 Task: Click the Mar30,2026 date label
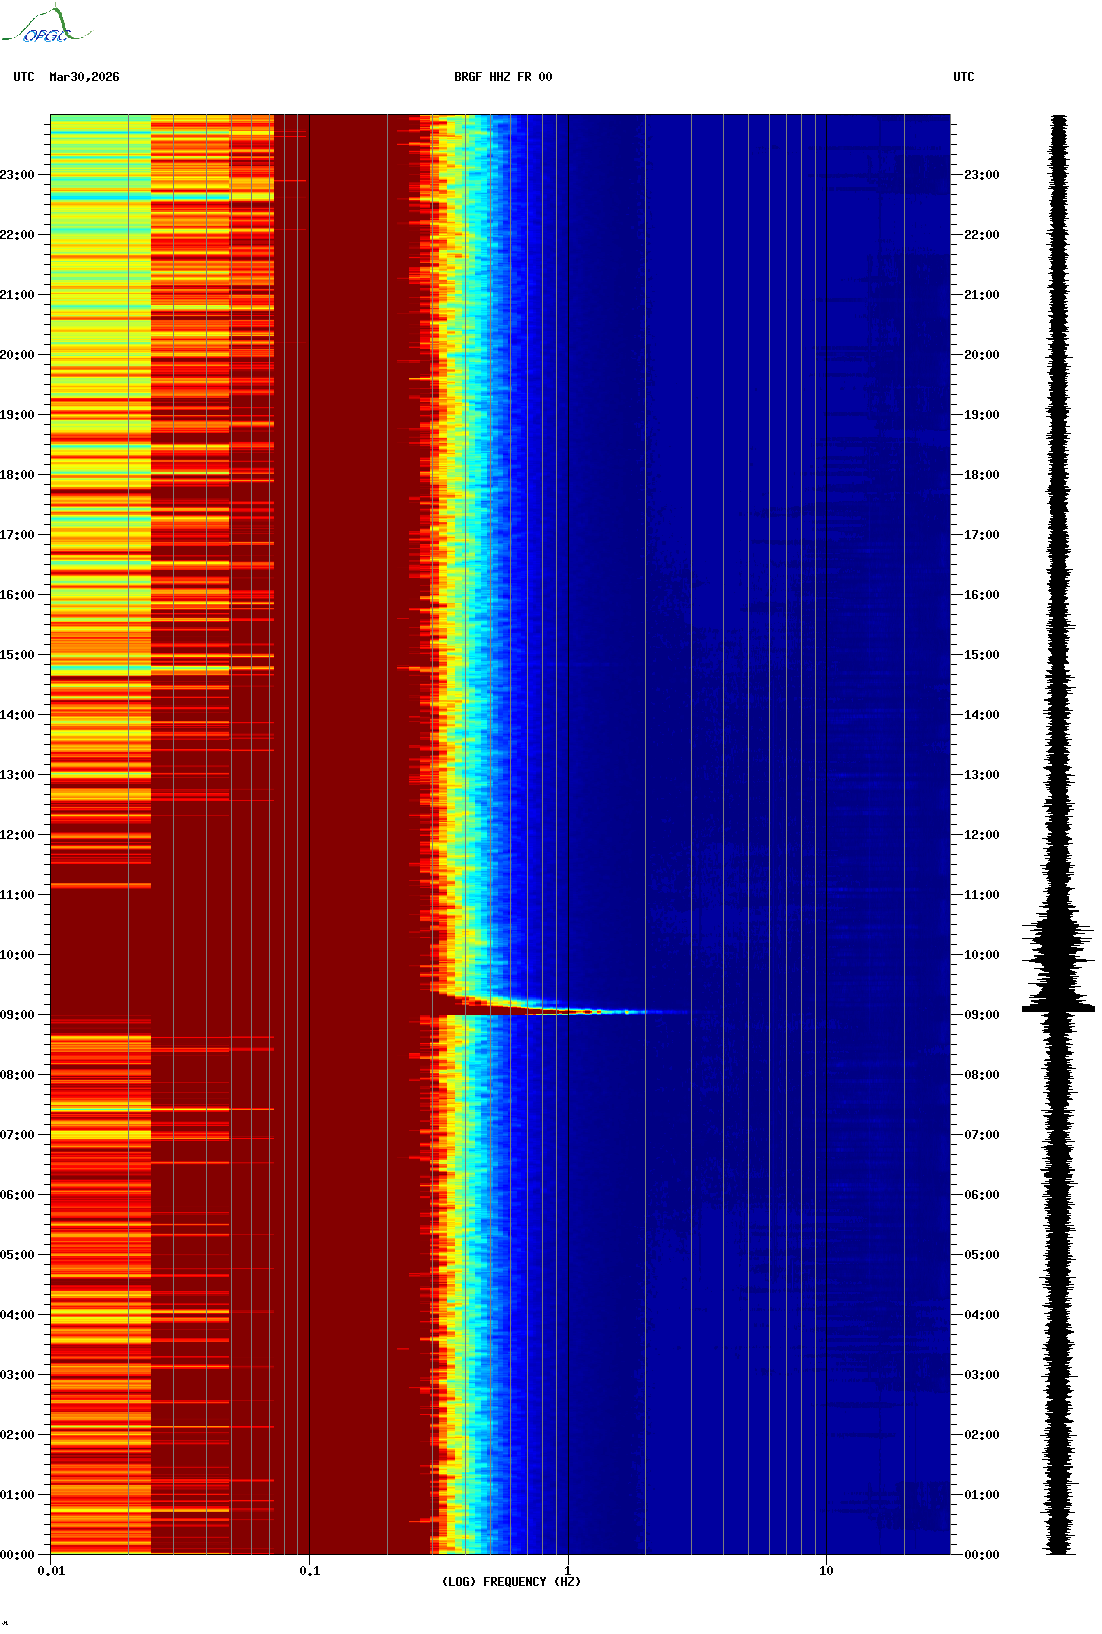click(84, 77)
